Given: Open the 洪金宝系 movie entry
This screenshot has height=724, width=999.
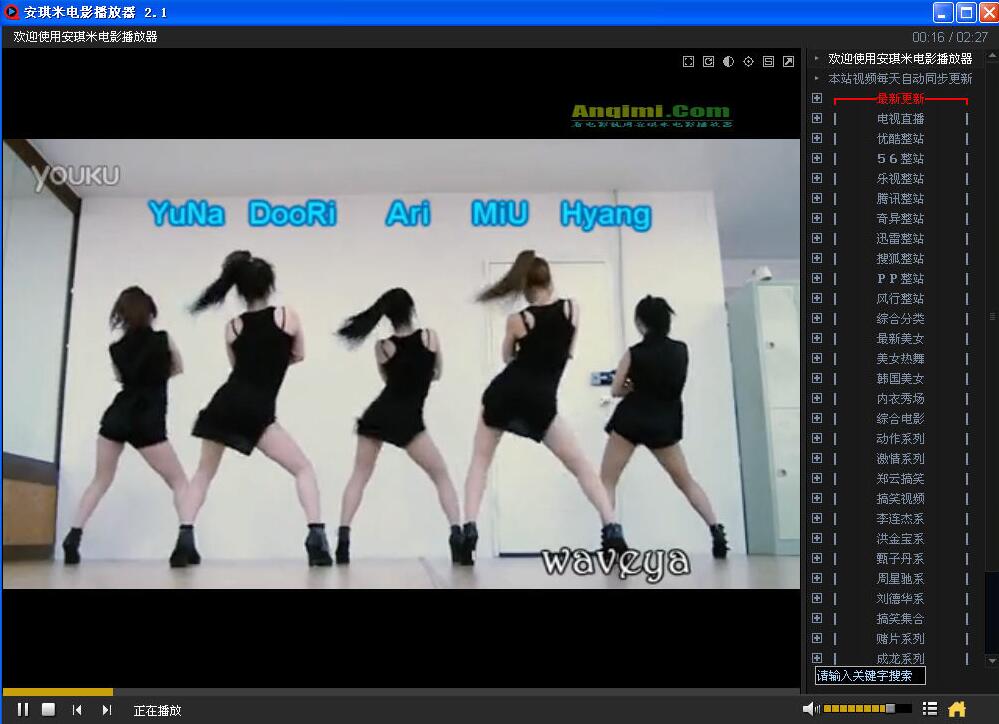Looking at the screenshot, I should (900, 539).
